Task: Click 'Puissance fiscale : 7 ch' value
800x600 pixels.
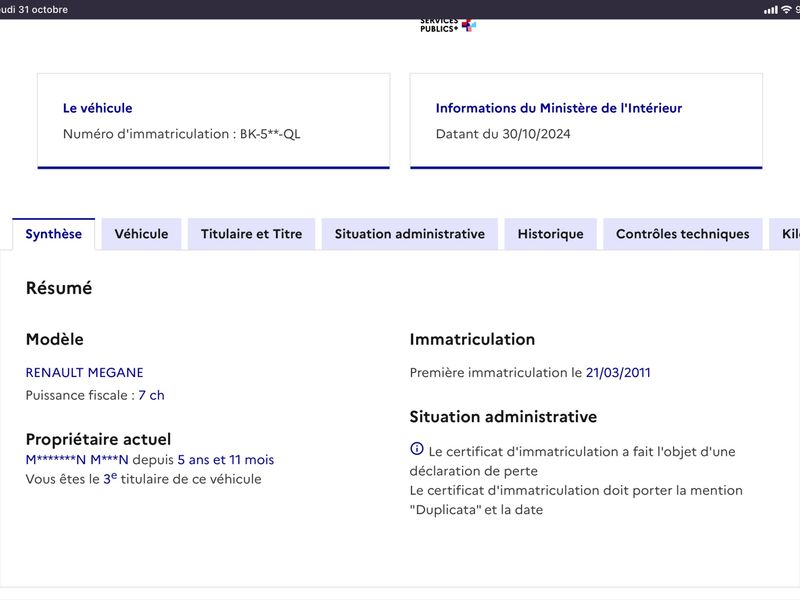Action: tap(95, 395)
